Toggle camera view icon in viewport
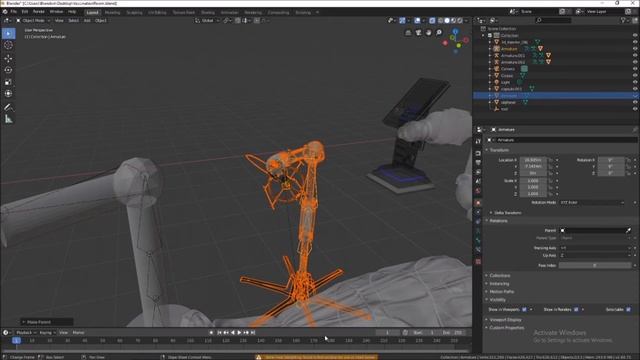640x360 pixels. tap(418, 33)
